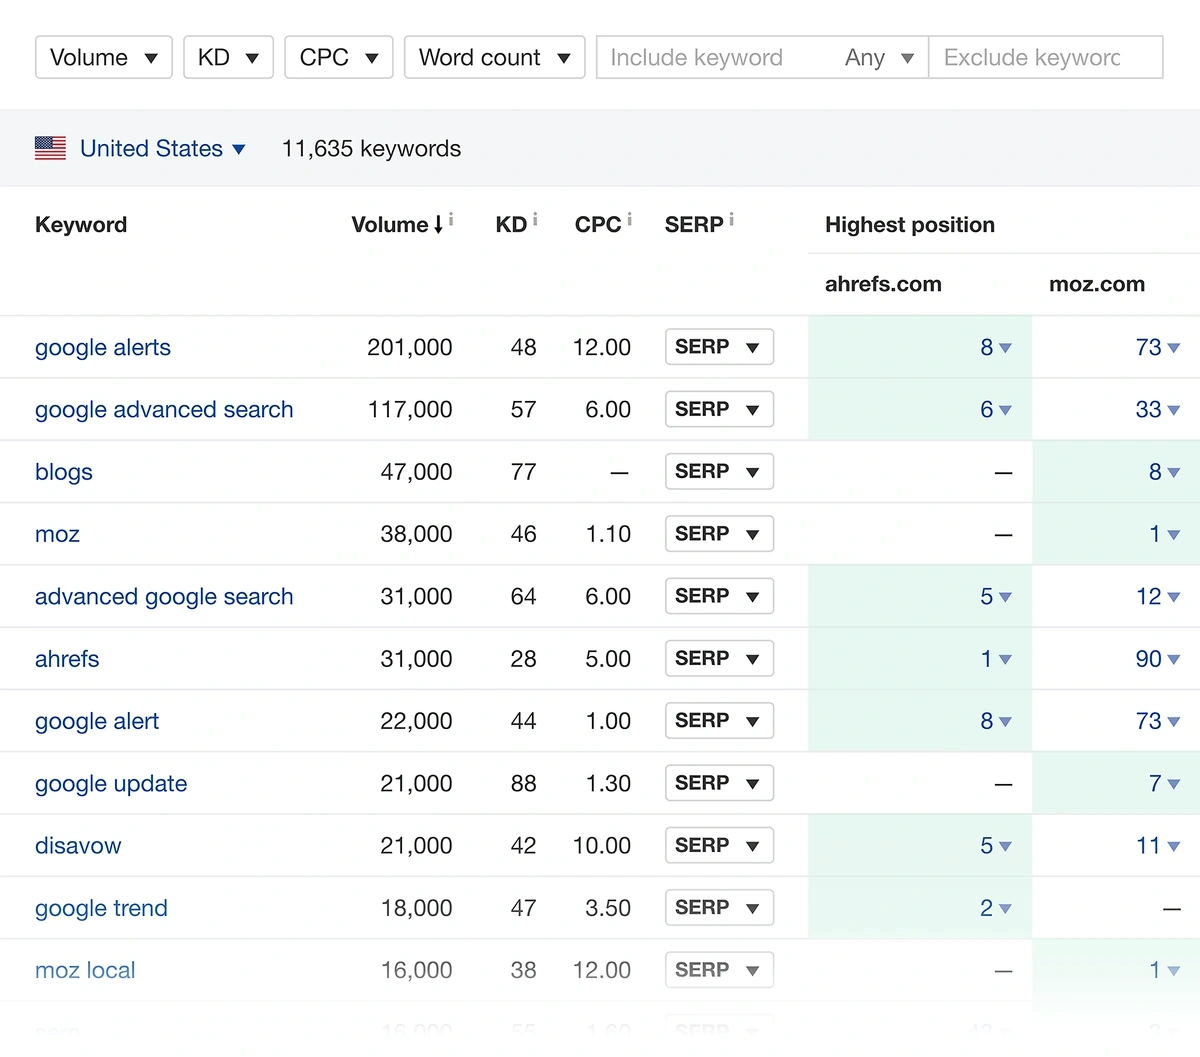Open the ahrefs keyword link
Image resolution: width=1200 pixels, height=1057 pixels.
pos(67,658)
